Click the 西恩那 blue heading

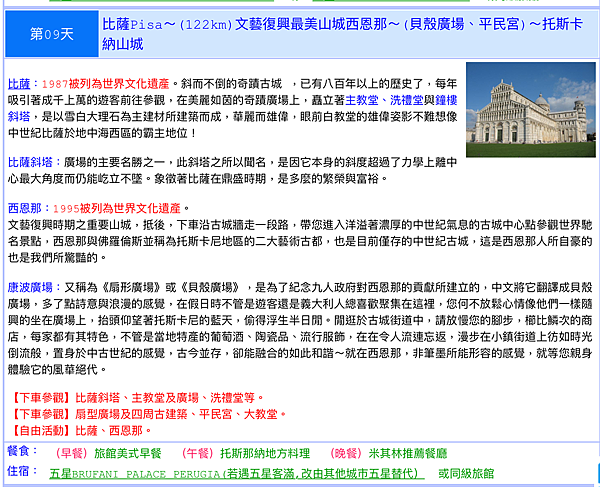(x=24, y=208)
